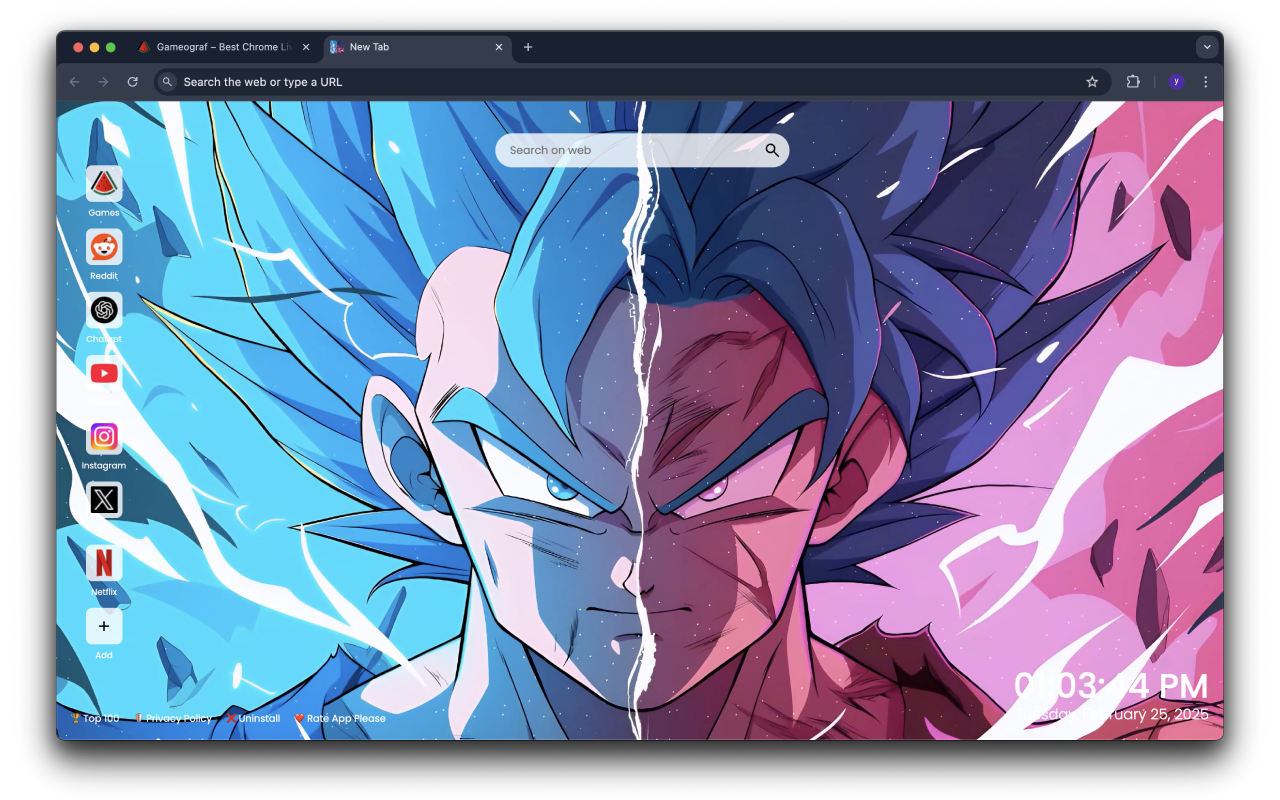Open the Top 100 link

[95, 718]
